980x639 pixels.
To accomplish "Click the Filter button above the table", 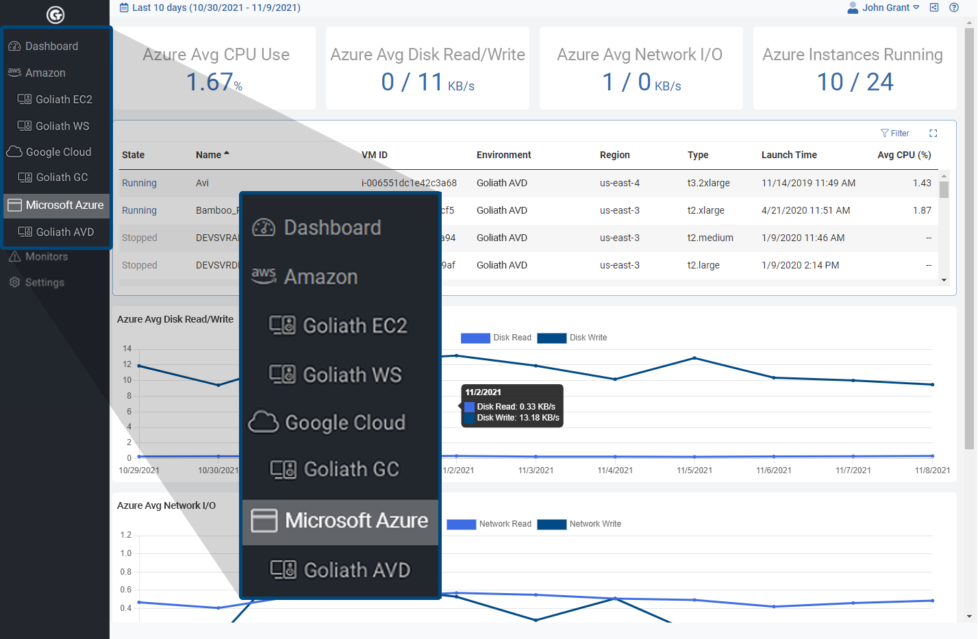I will 893,132.
